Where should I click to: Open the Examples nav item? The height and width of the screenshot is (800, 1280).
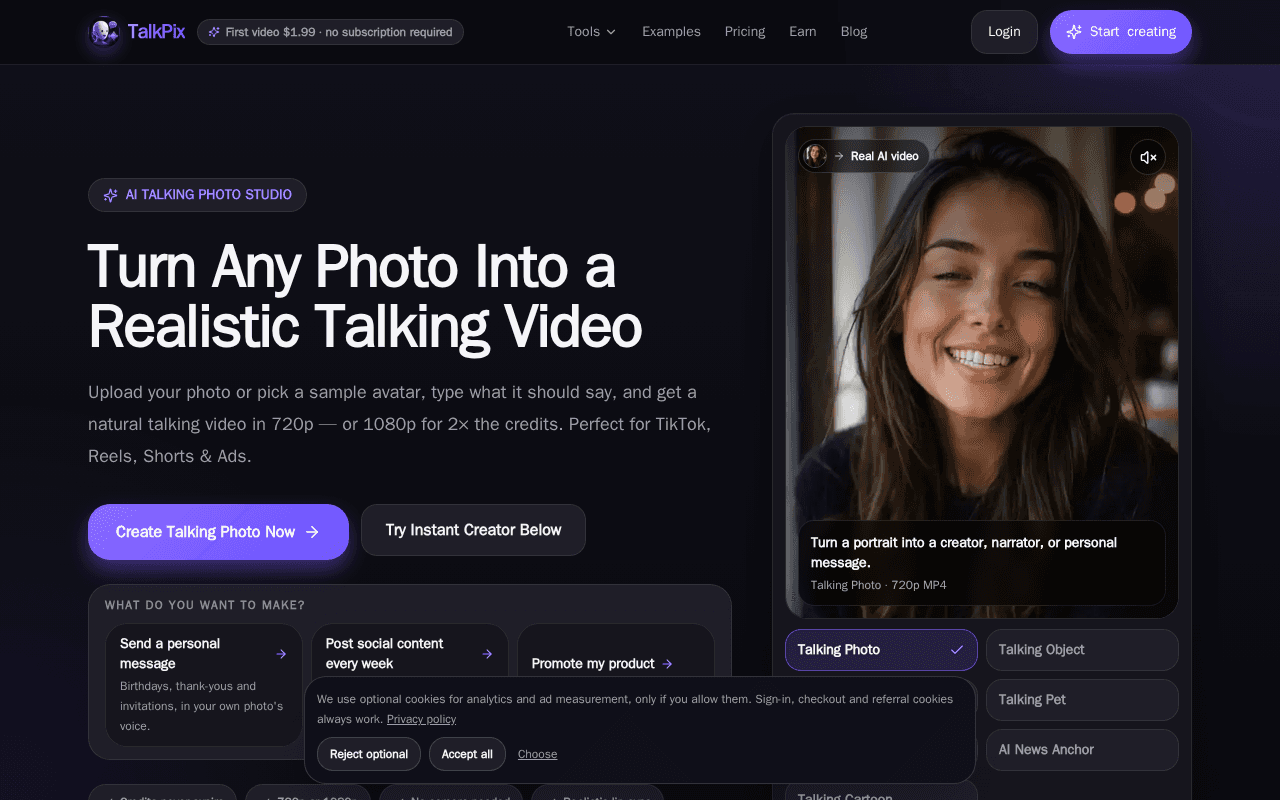[671, 32]
